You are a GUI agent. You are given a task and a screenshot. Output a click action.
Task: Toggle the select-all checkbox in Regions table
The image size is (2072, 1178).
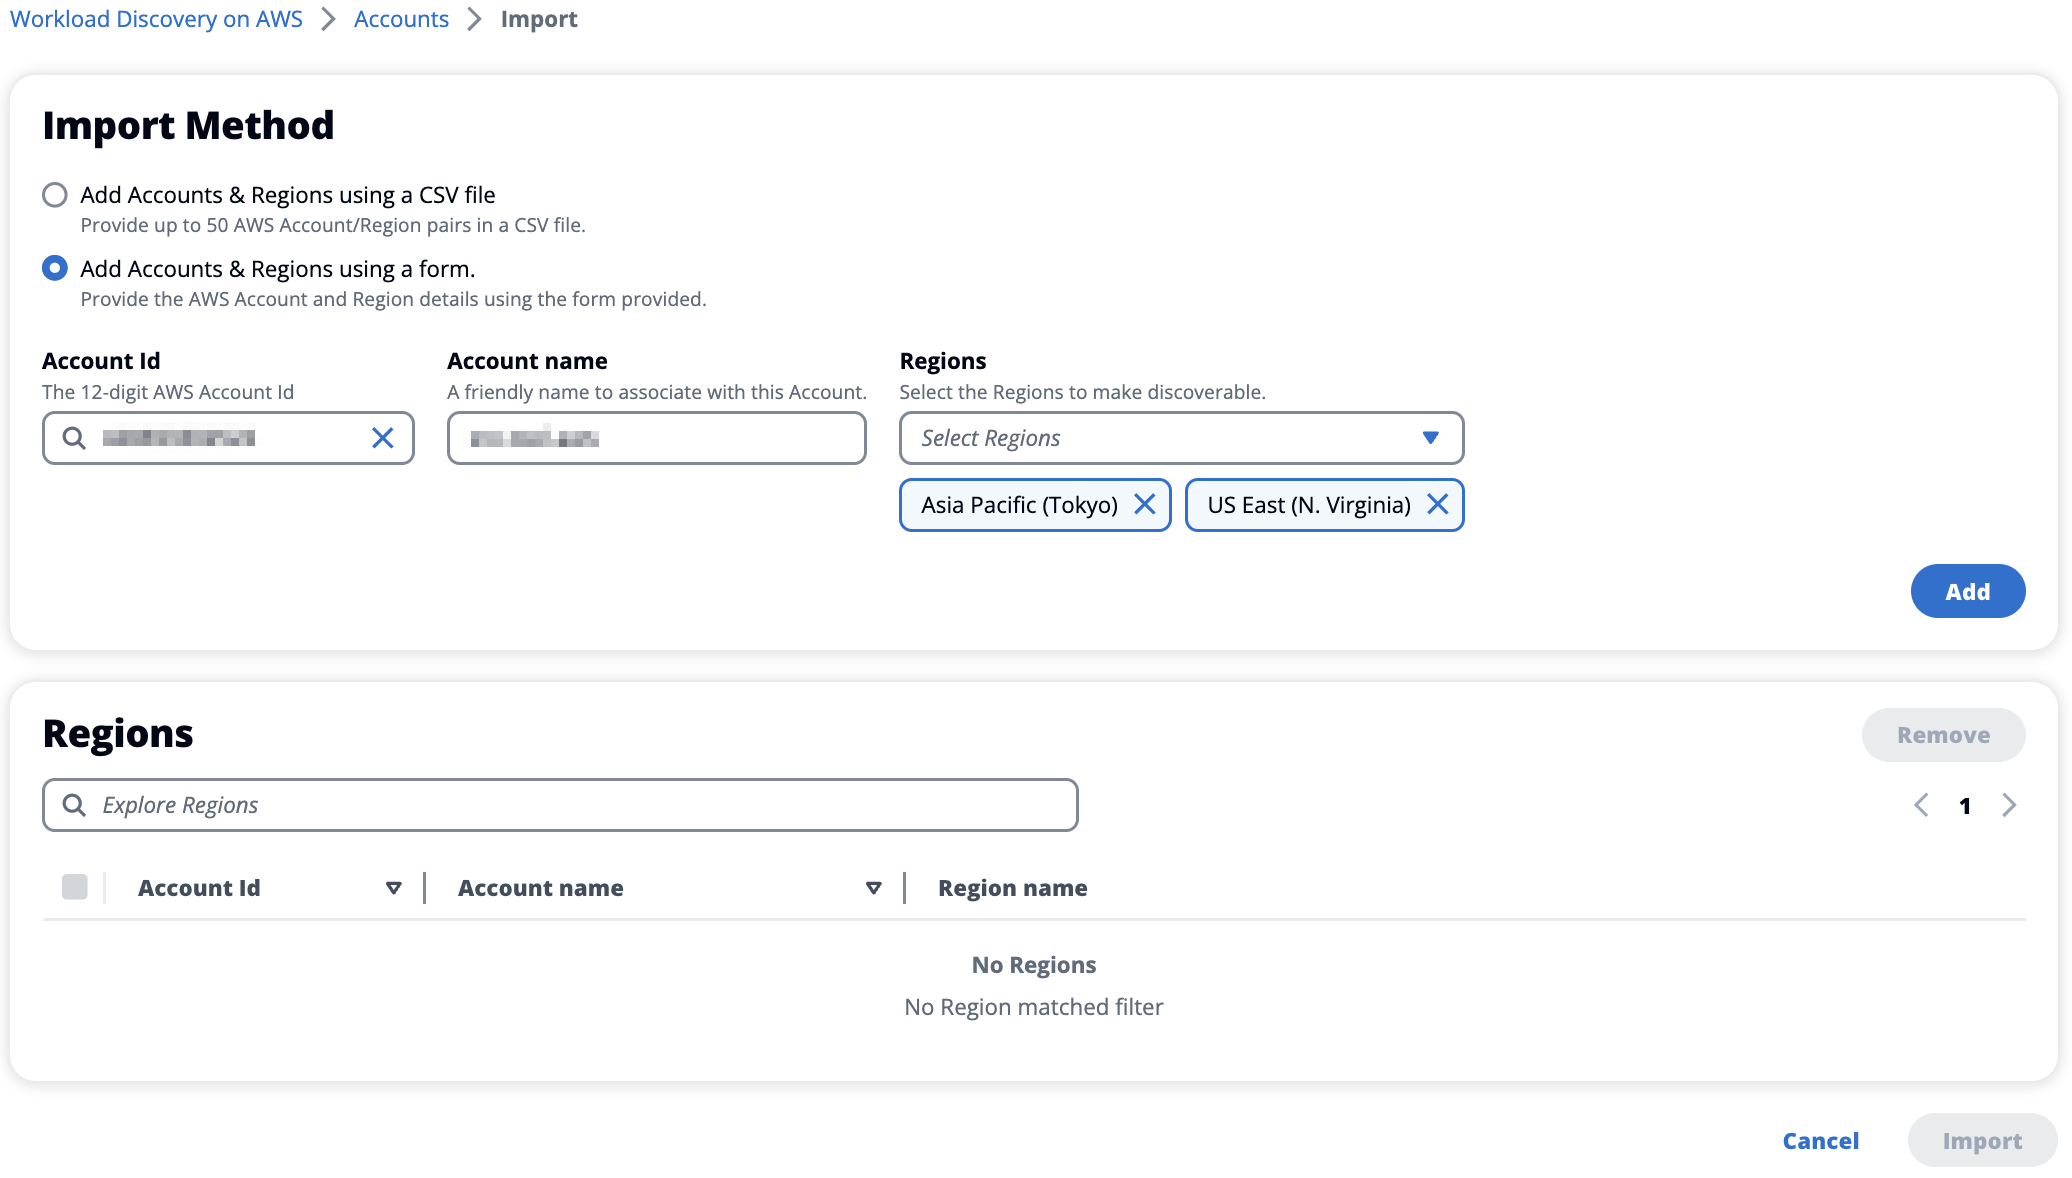[75, 887]
